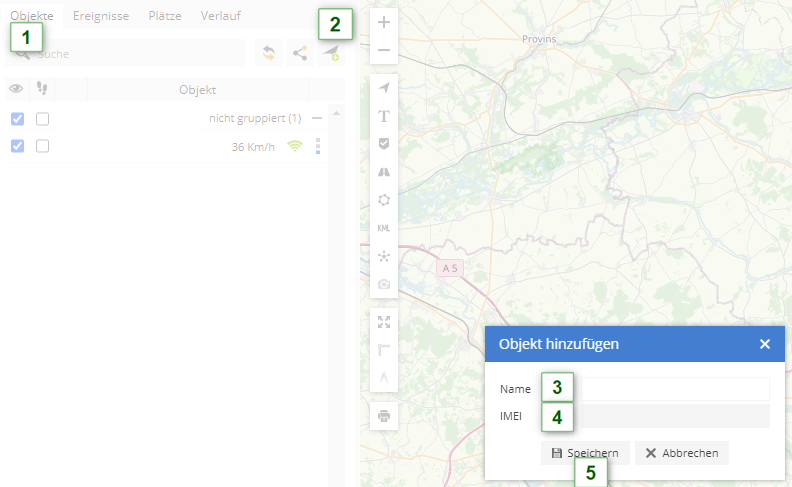Click the share objects icon
Image resolution: width=792 pixels, height=487 pixels.
pyautogui.click(x=299, y=54)
